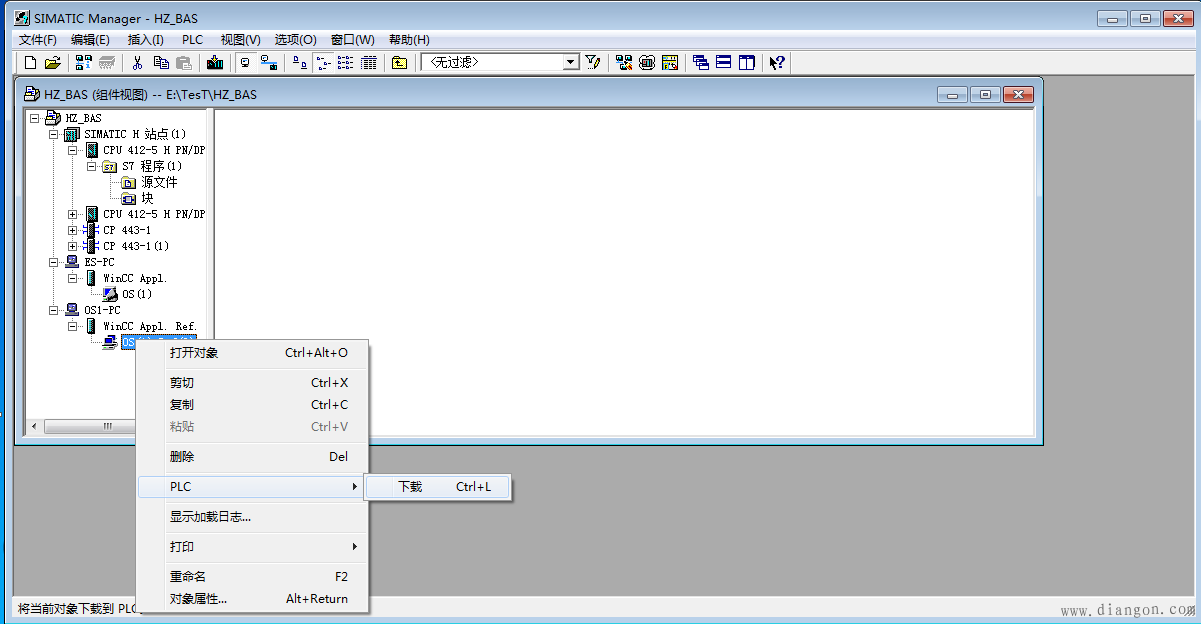Show accessible nodes via toolbar icon
The image size is (1201, 624).
click(x=83, y=62)
